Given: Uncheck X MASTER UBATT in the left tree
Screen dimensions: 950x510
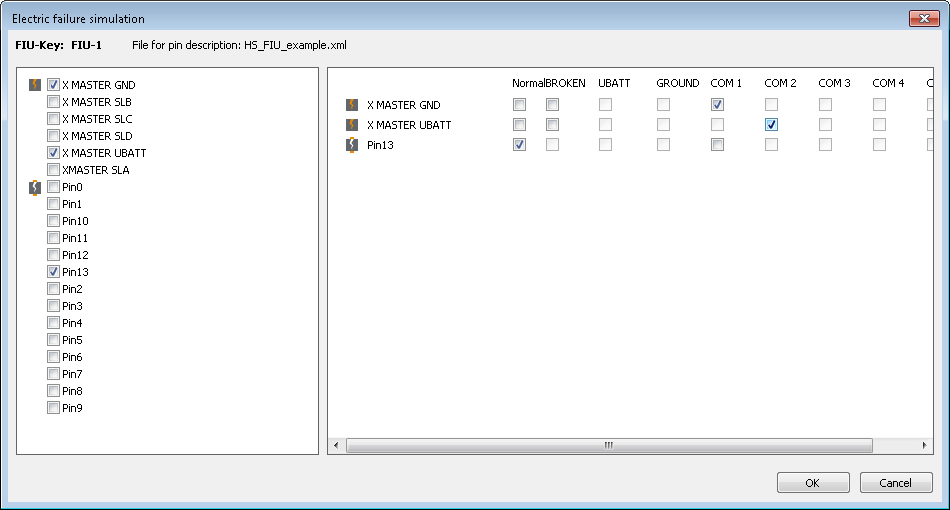Looking at the screenshot, I should 53,153.
